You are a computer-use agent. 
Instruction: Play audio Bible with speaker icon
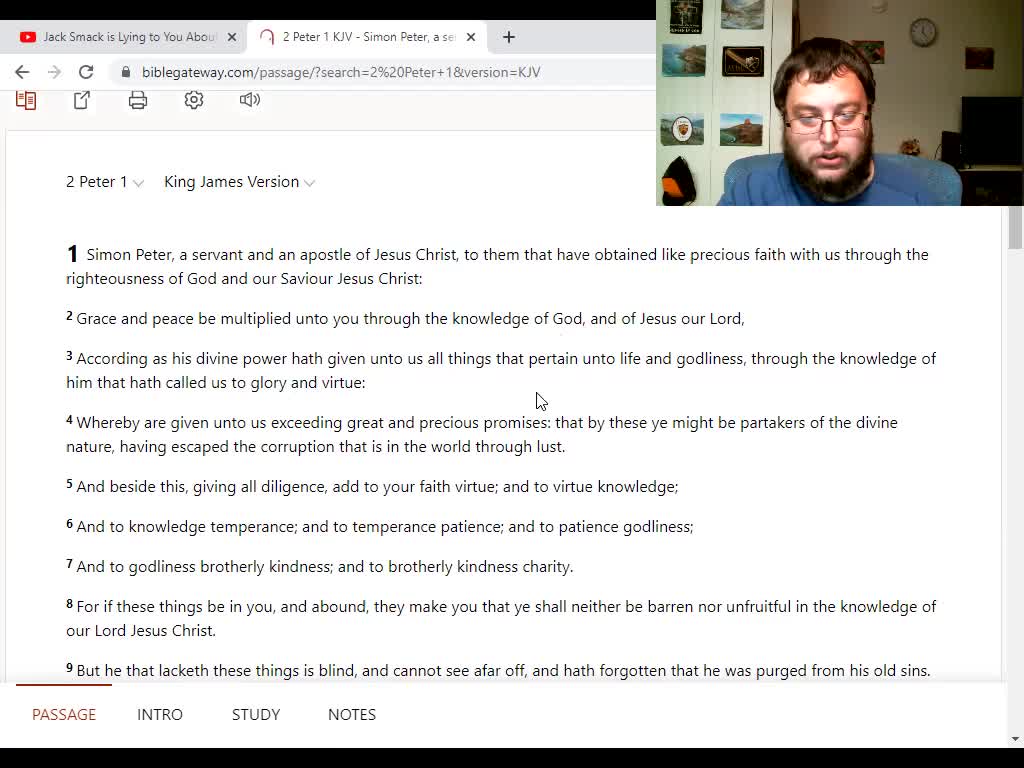249,100
